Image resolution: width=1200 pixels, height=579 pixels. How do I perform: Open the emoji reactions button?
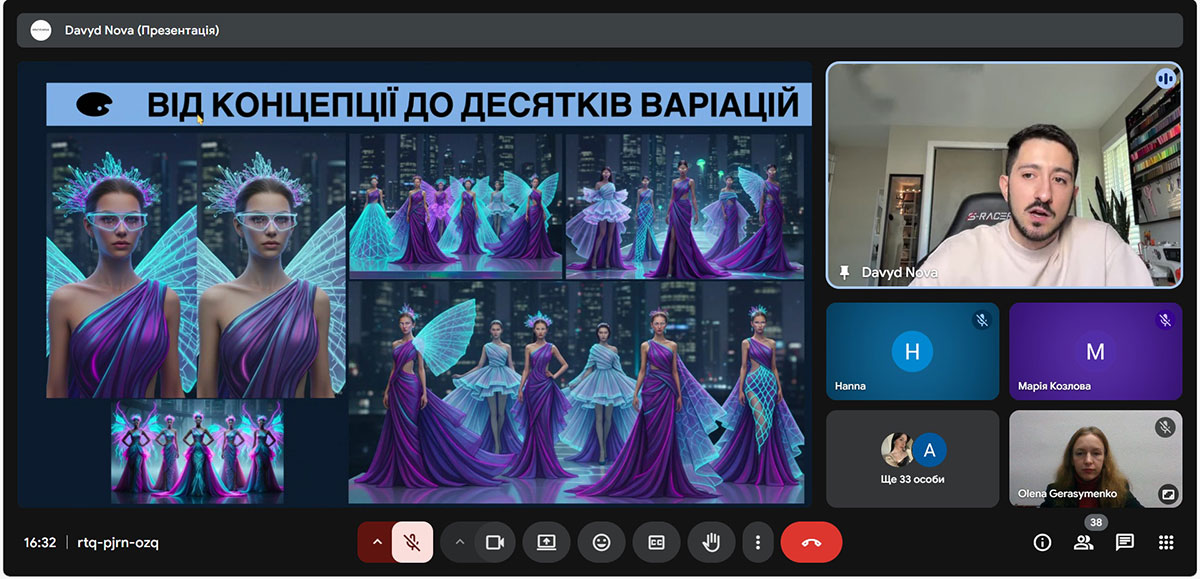tap(601, 542)
